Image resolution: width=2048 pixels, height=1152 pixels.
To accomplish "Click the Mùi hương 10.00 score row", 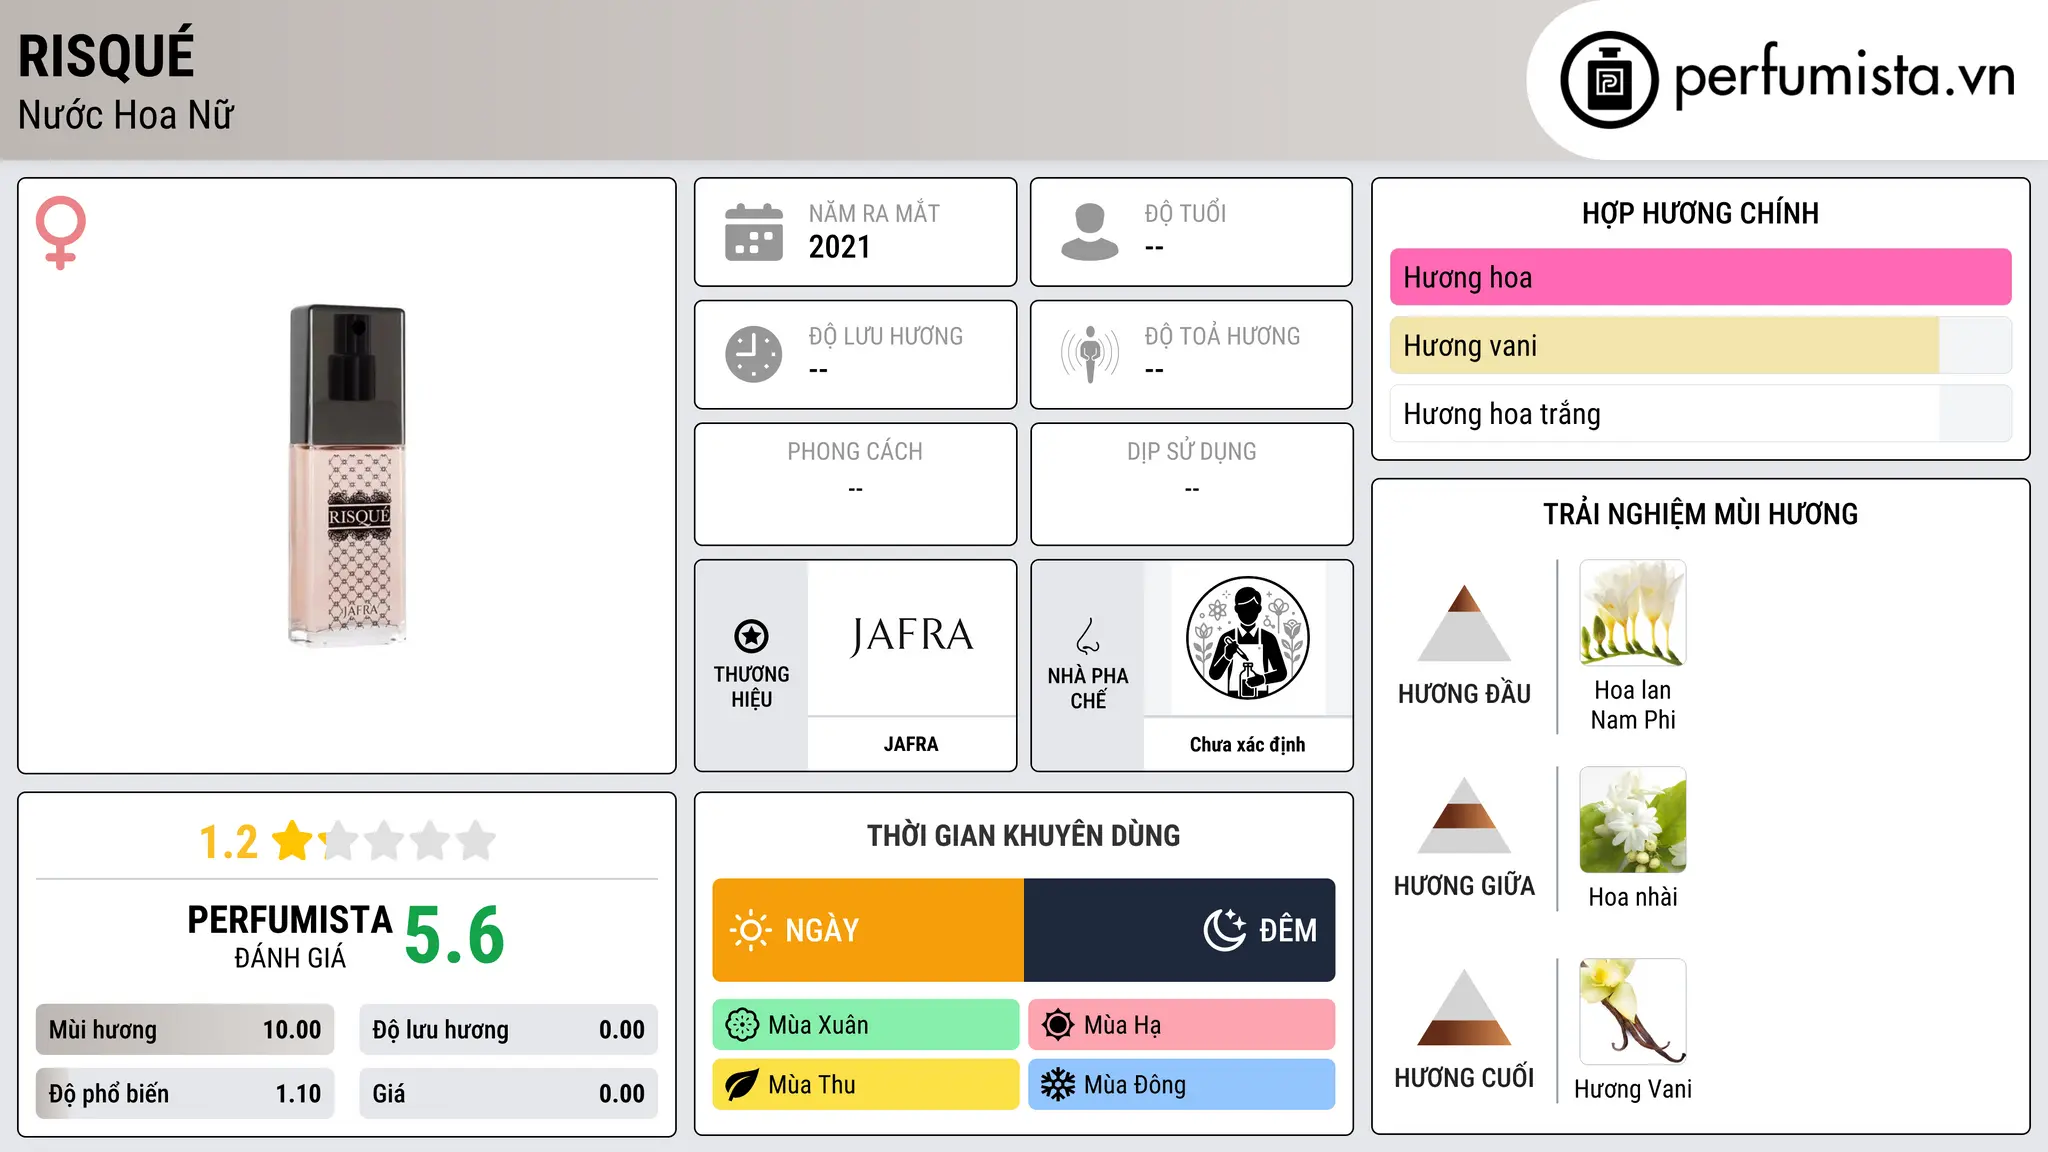I will point(185,1030).
